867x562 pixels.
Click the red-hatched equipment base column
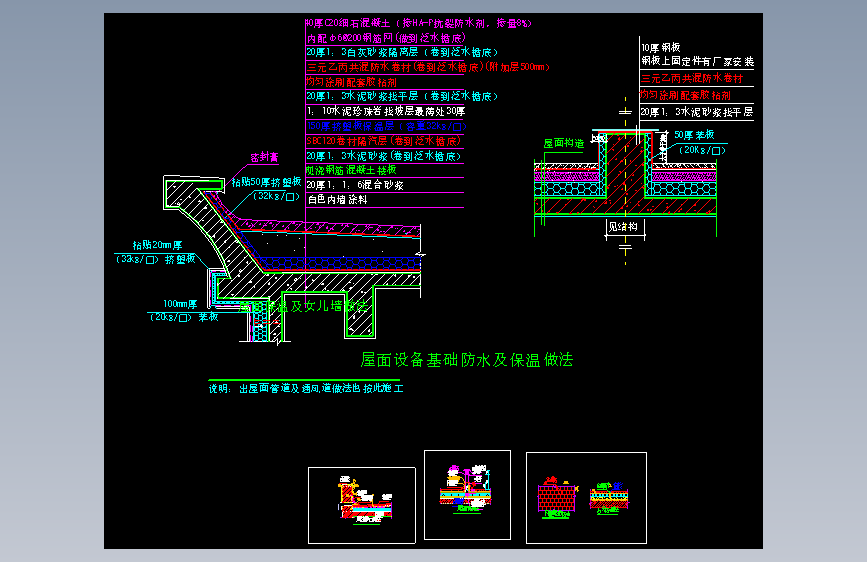coord(625,166)
